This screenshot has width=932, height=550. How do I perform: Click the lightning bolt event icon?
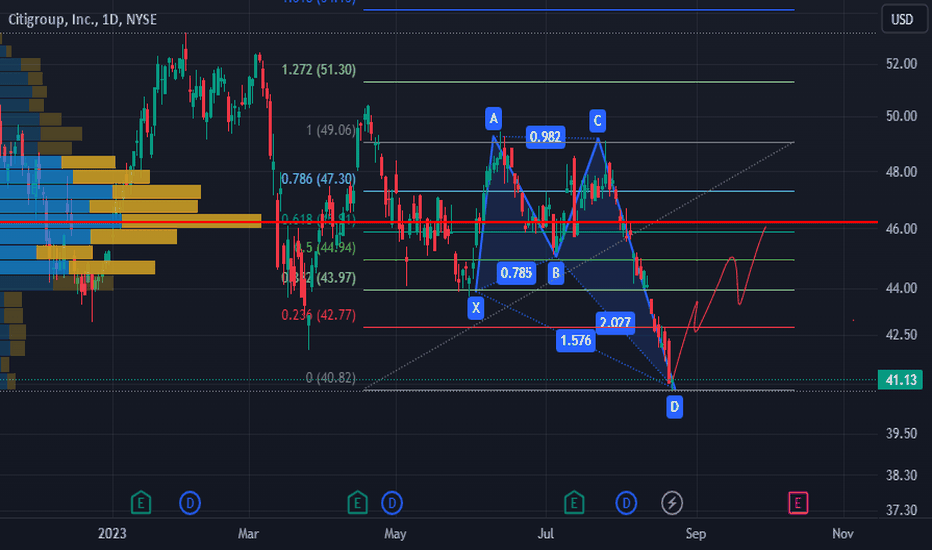tap(672, 503)
